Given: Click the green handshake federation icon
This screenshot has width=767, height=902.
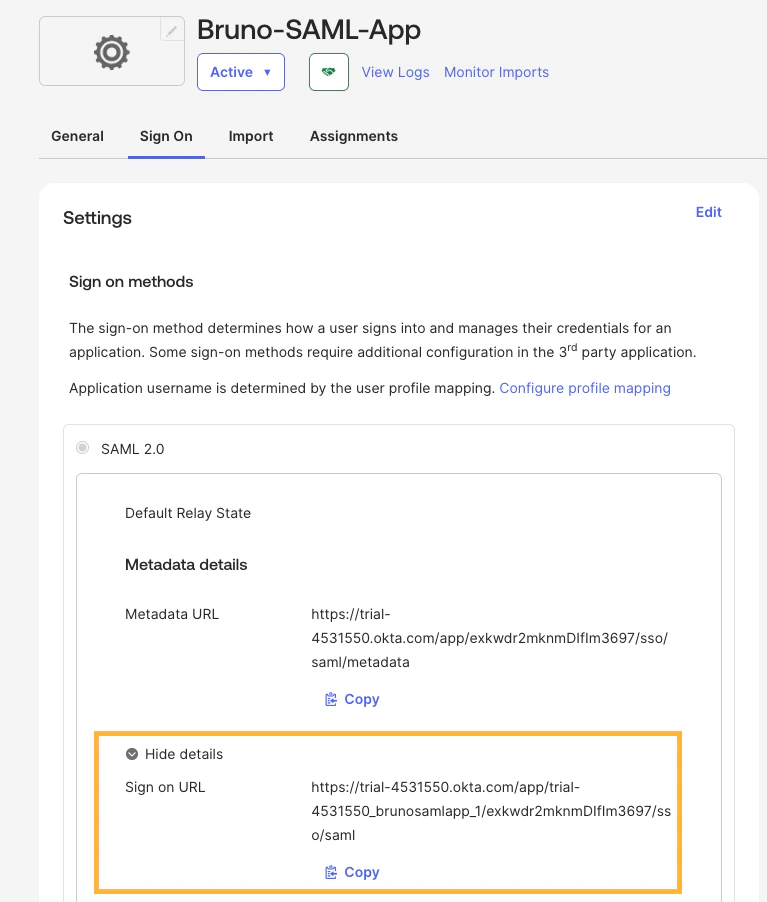Looking at the screenshot, I should (x=328, y=71).
